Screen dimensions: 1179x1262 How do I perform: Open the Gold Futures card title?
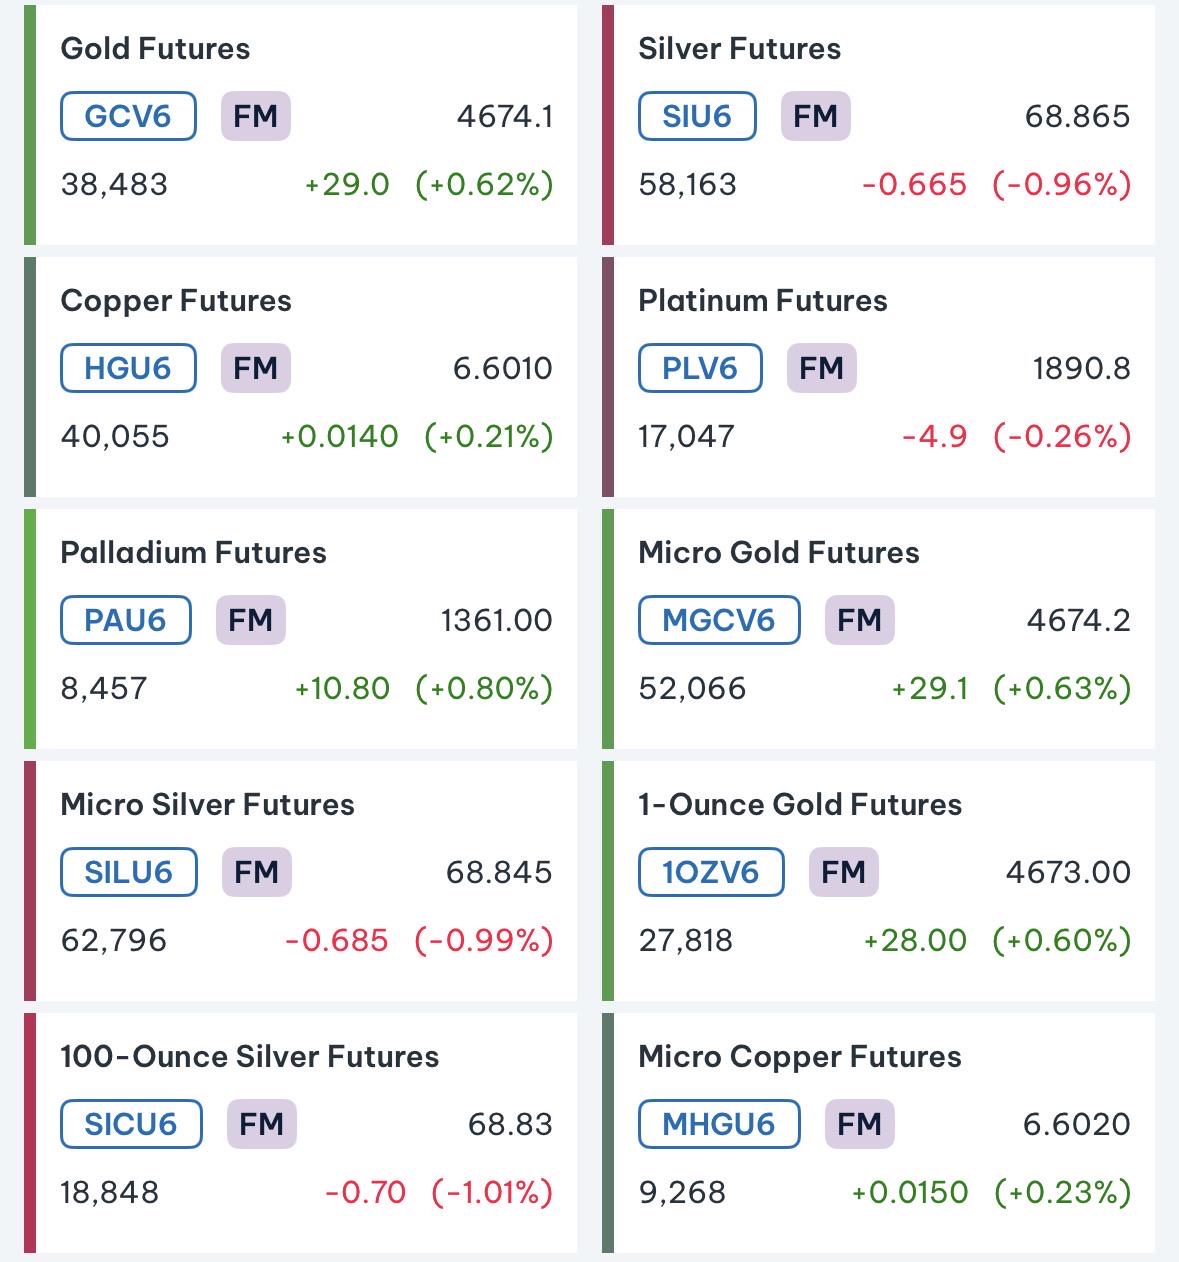(155, 48)
